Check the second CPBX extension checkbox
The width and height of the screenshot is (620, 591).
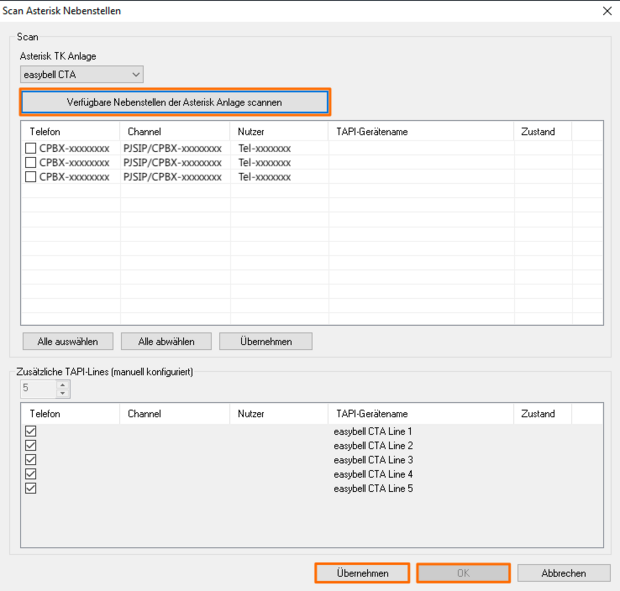30,162
